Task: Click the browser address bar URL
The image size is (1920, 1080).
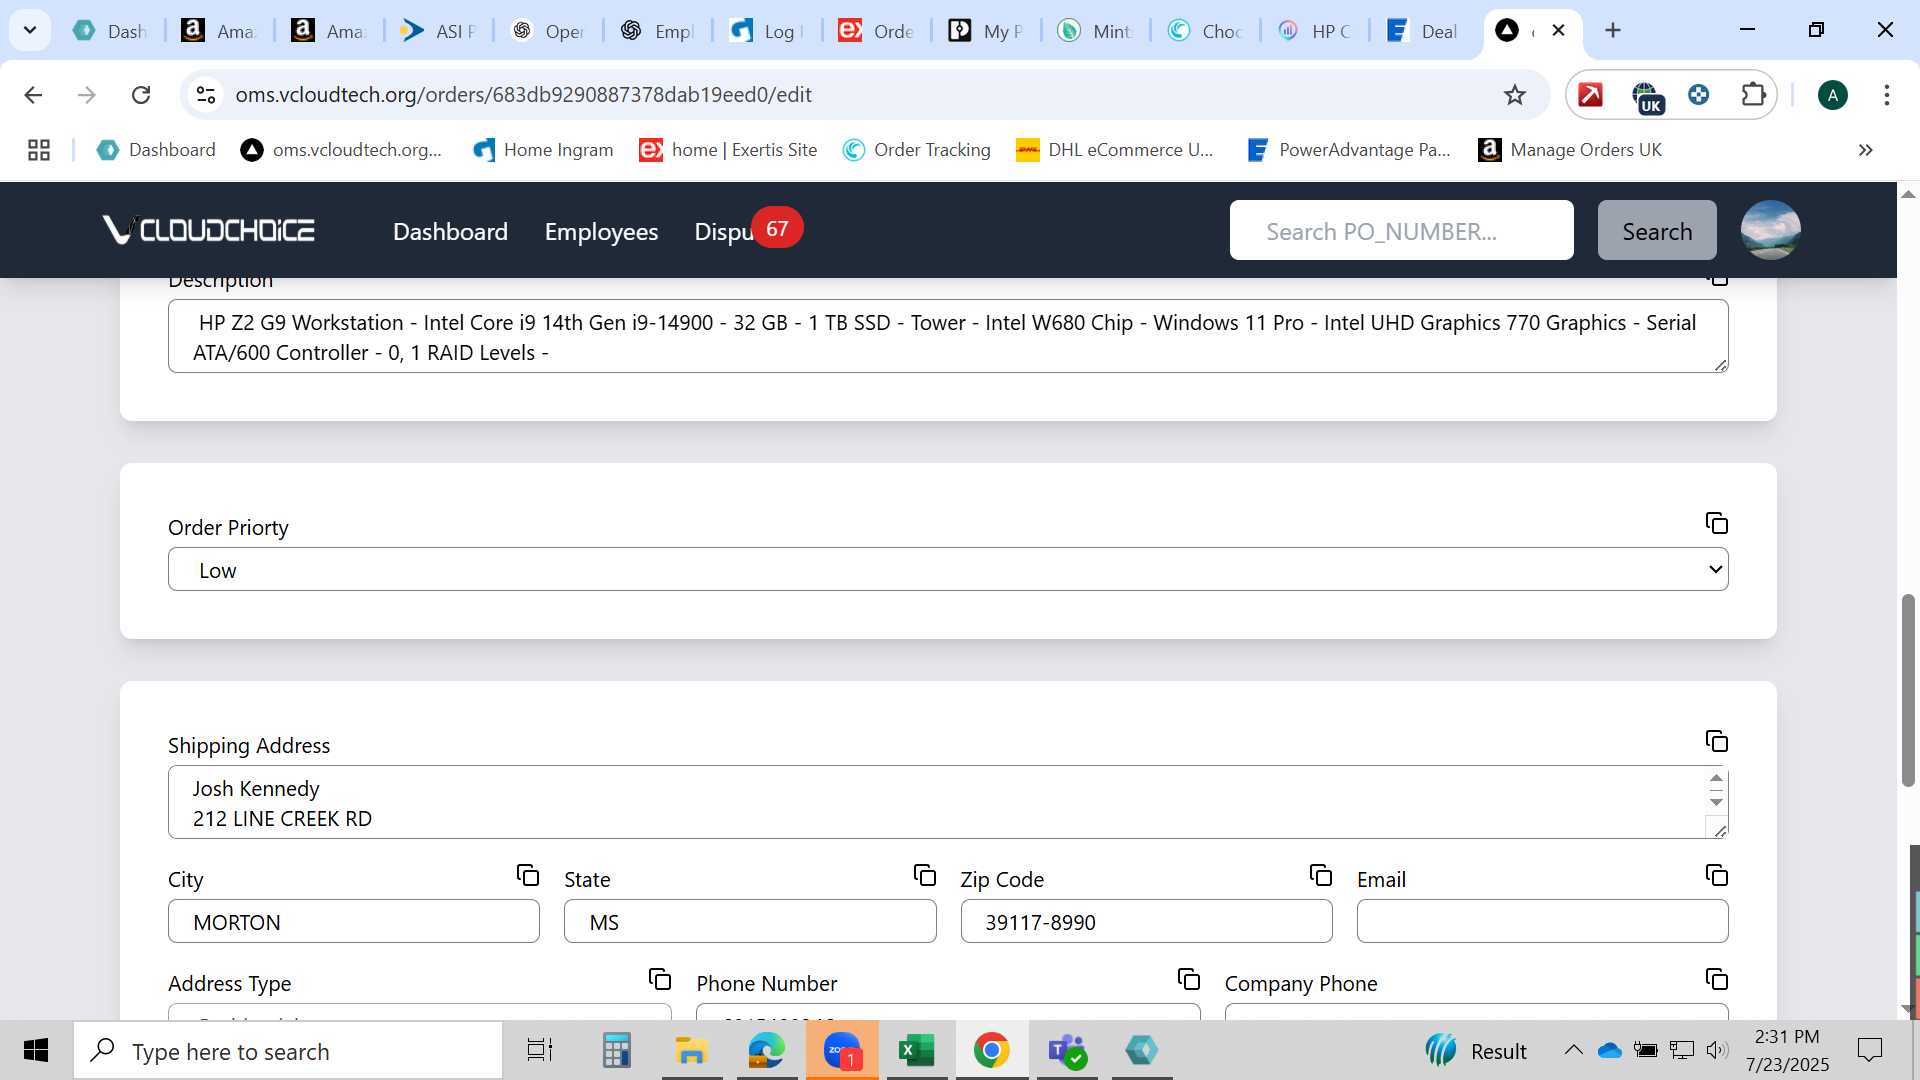Action: point(523,95)
